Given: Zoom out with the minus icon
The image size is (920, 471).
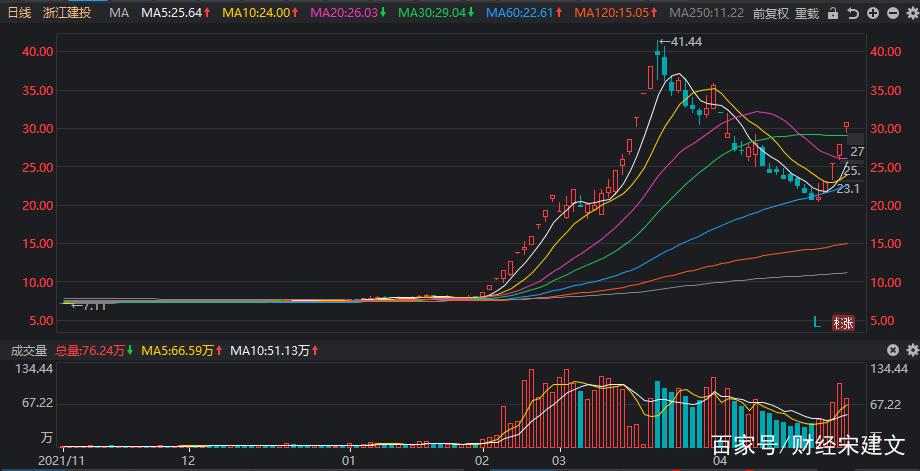Looking at the screenshot, I should click(x=892, y=13).
